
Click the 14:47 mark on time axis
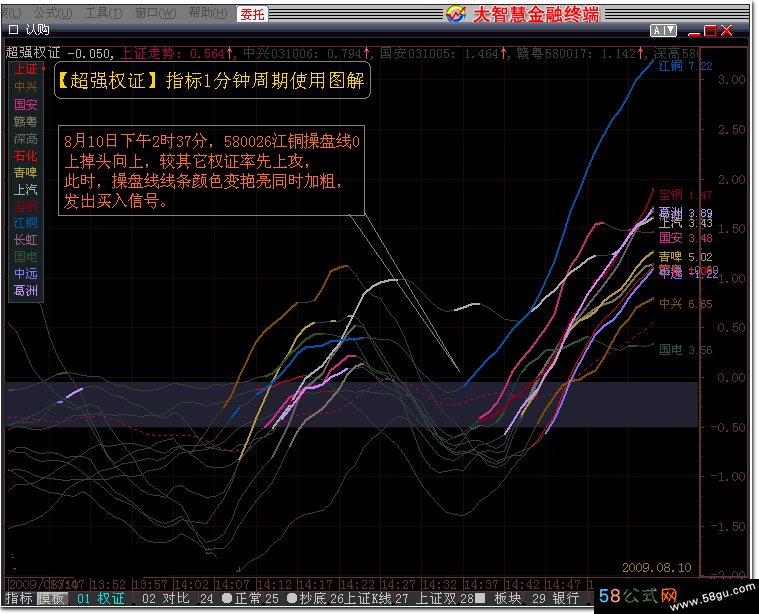[x=564, y=584]
